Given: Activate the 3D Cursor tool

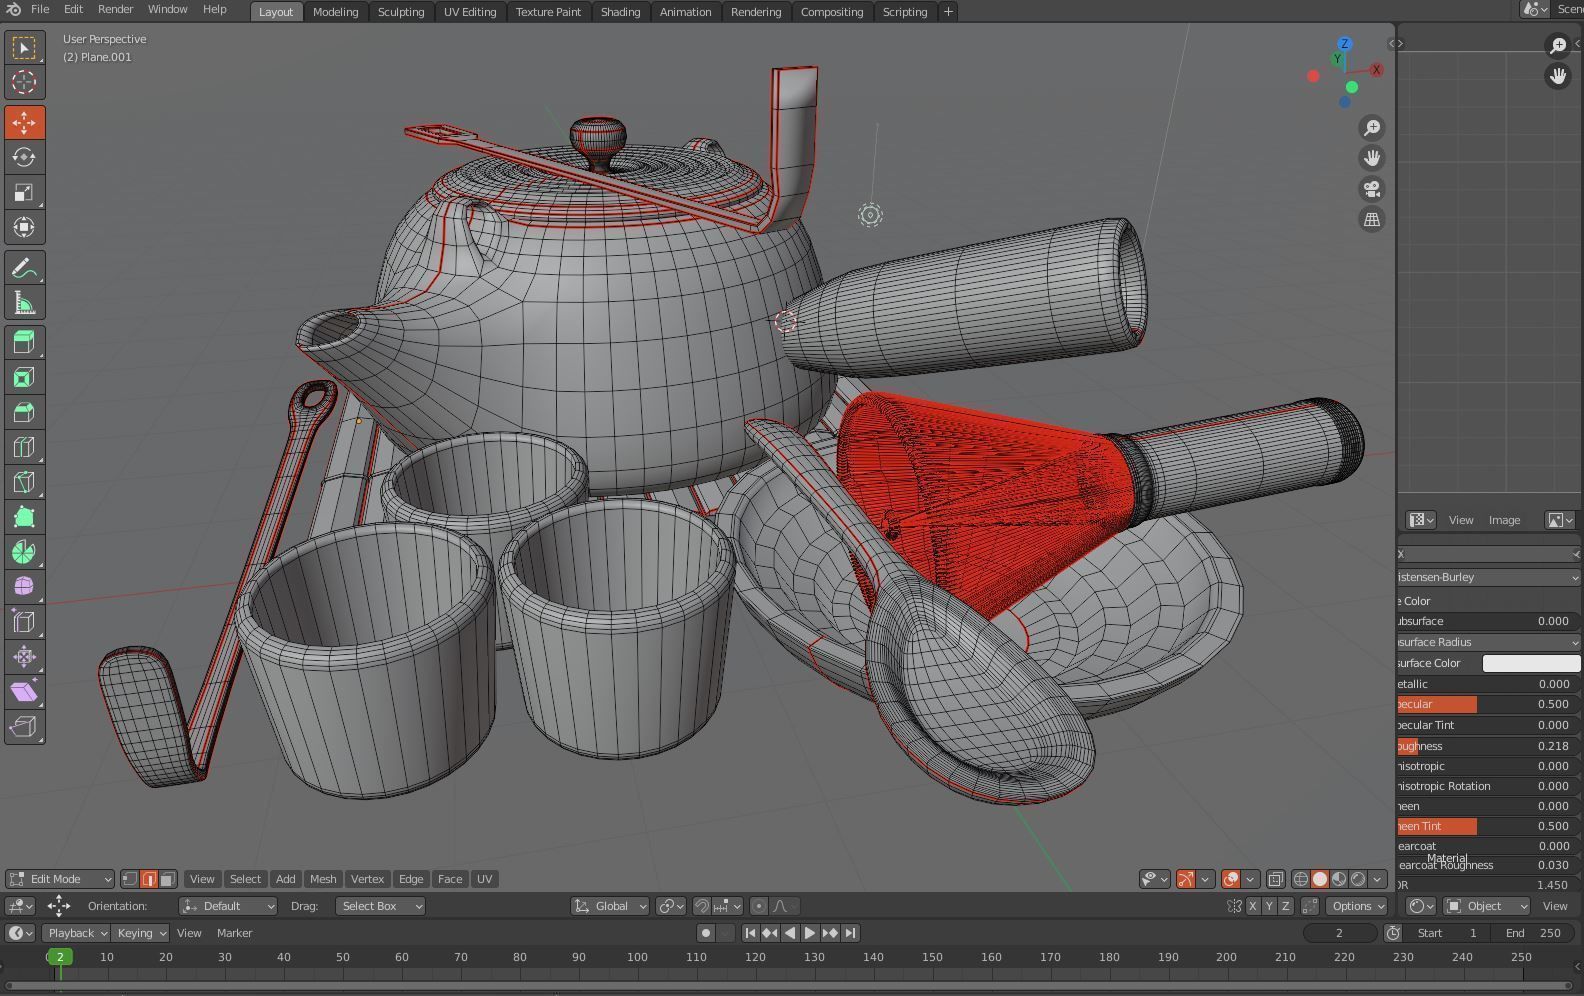Looking at the screenshot, I should click(24, 82).
